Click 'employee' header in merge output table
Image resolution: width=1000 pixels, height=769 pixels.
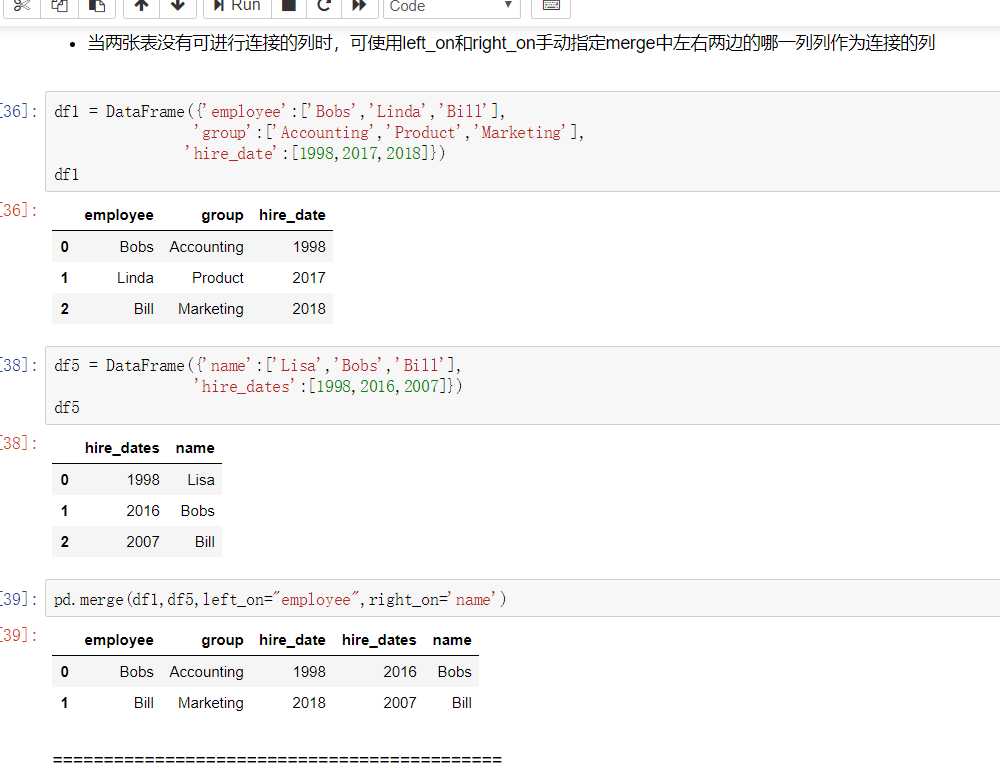[x=119, y=640]
